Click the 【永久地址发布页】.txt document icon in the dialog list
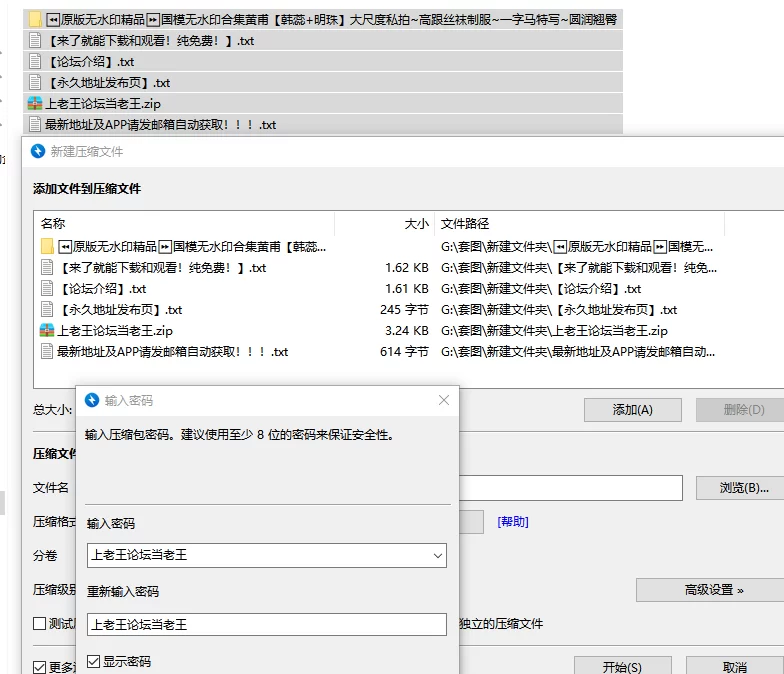This screenshot has height=674, width=784. [47, 309]
